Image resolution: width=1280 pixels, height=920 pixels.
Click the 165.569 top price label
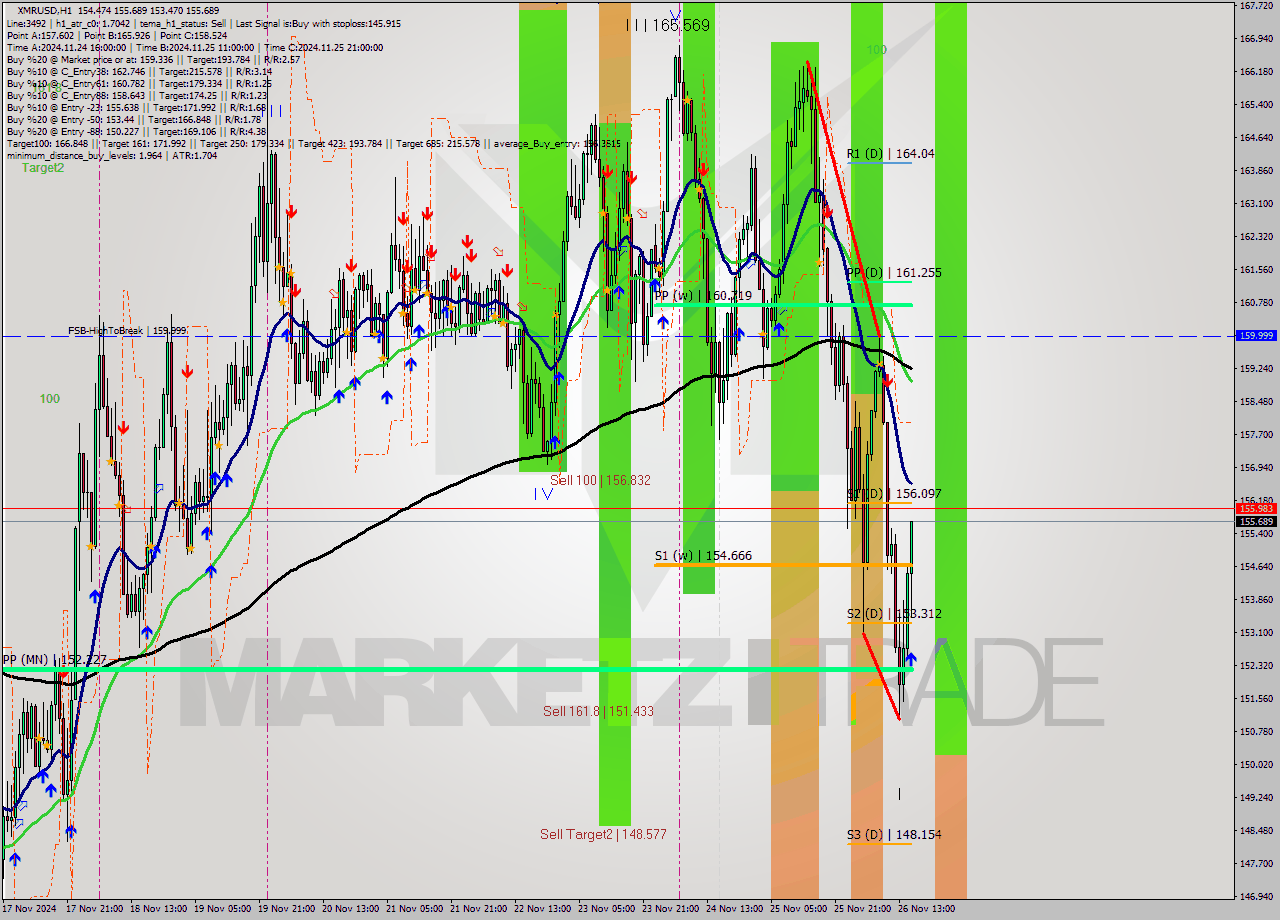(x=682, y=25)
